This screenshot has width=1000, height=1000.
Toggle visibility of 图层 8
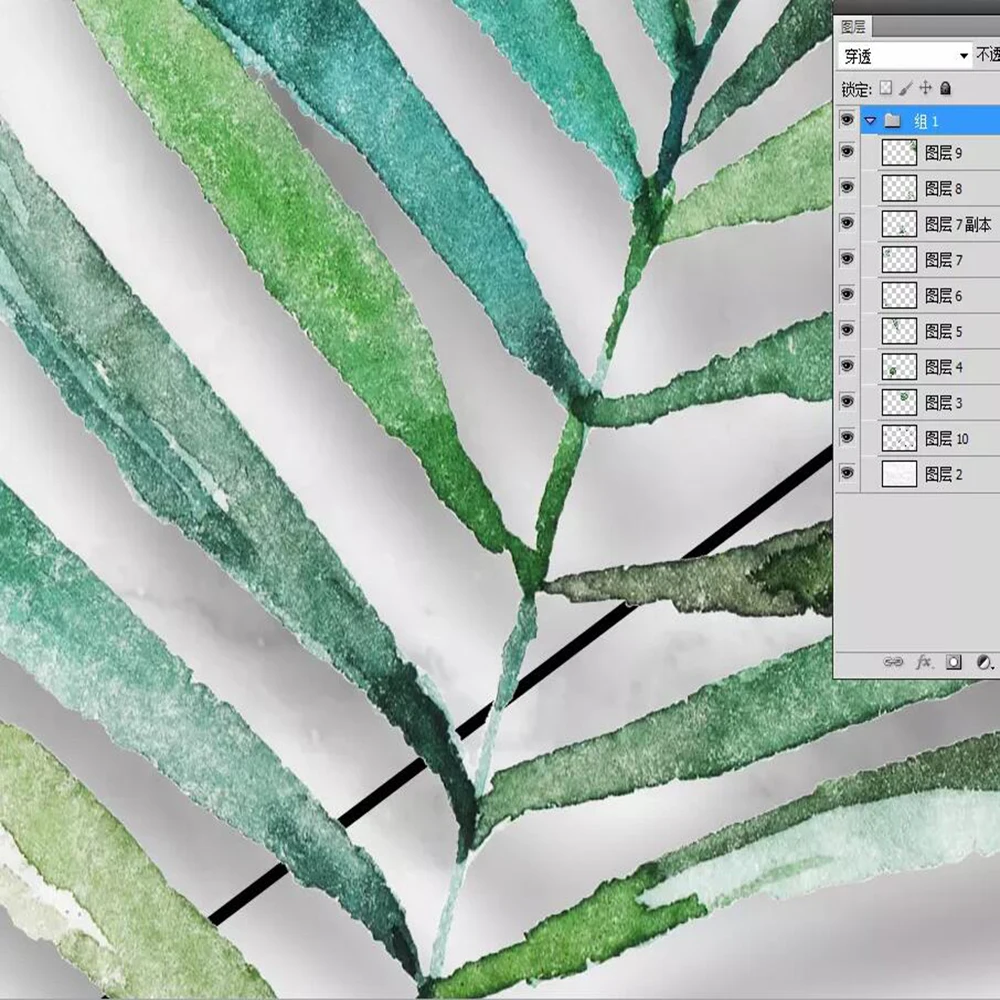point(847,188)
